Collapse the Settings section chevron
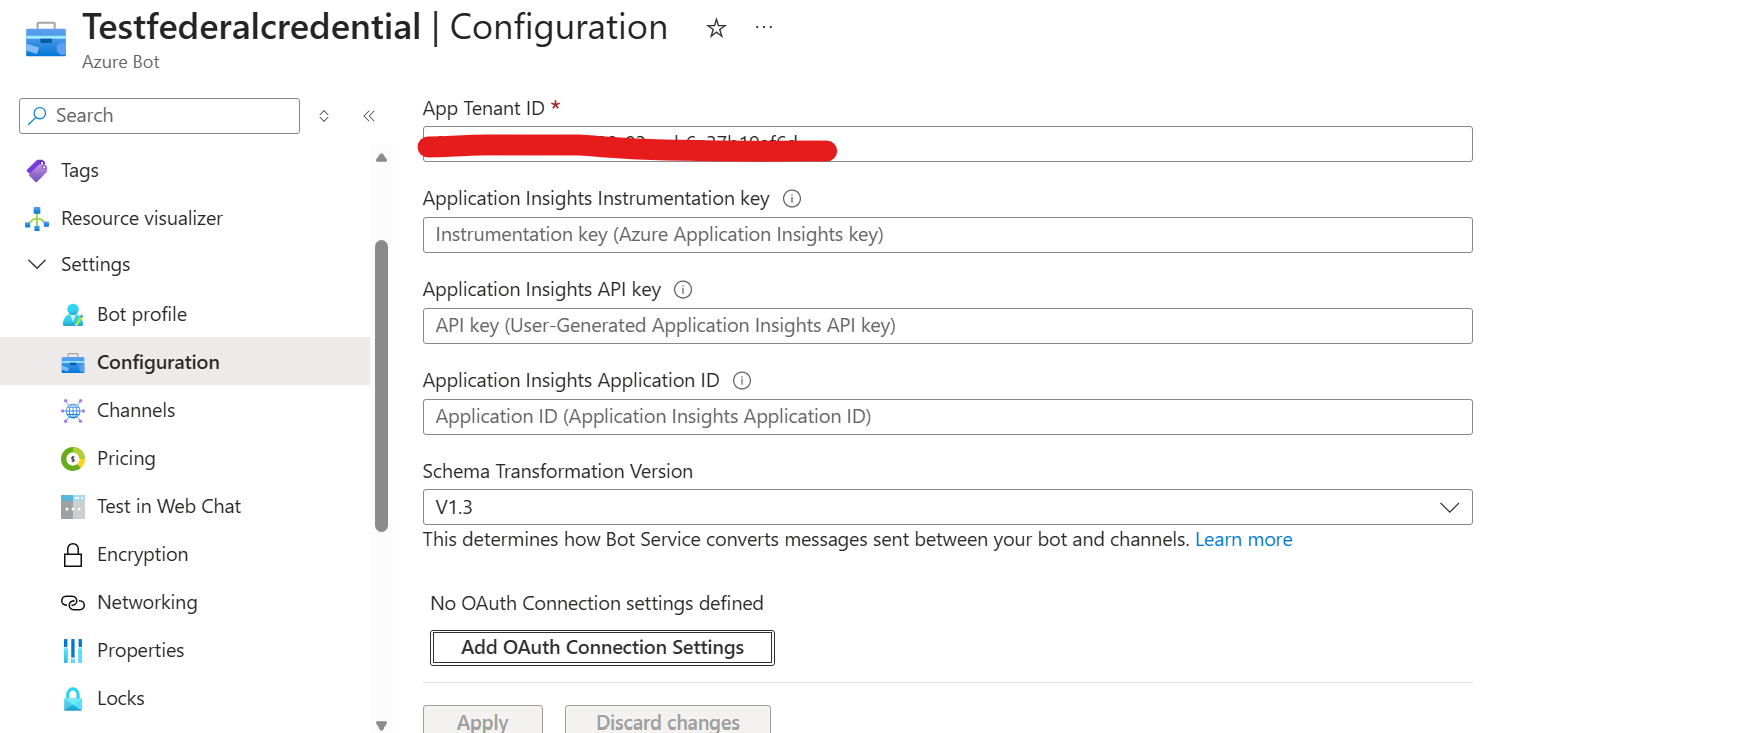Image resolution: width=1750 pixels, height=733 pixels. coord(37,264)
